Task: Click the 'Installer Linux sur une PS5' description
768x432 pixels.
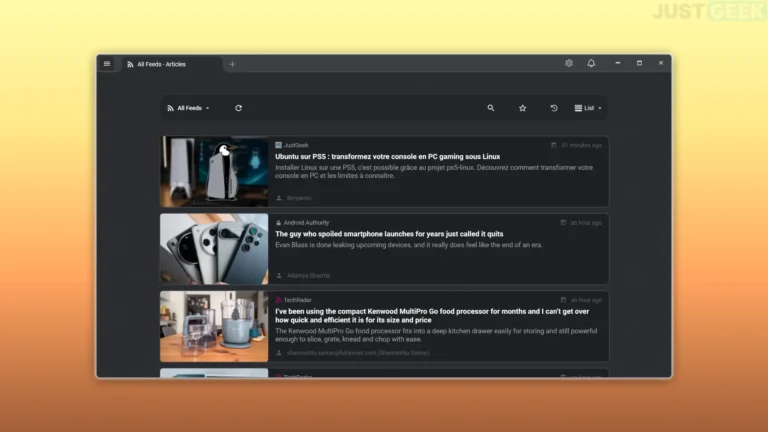Action: [434, 171]
